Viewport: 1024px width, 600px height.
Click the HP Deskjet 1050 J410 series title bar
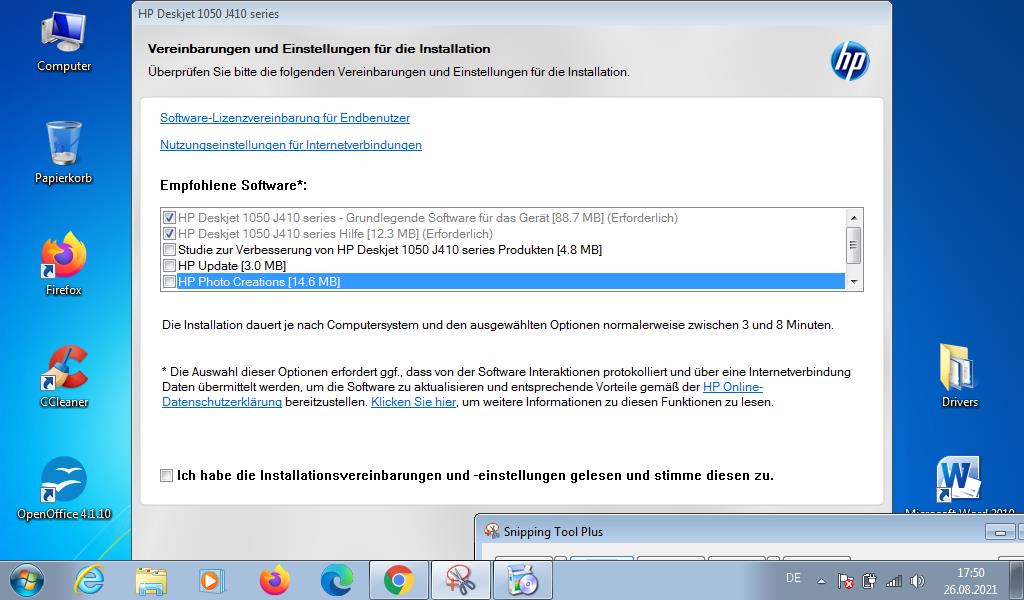point(511,13)
